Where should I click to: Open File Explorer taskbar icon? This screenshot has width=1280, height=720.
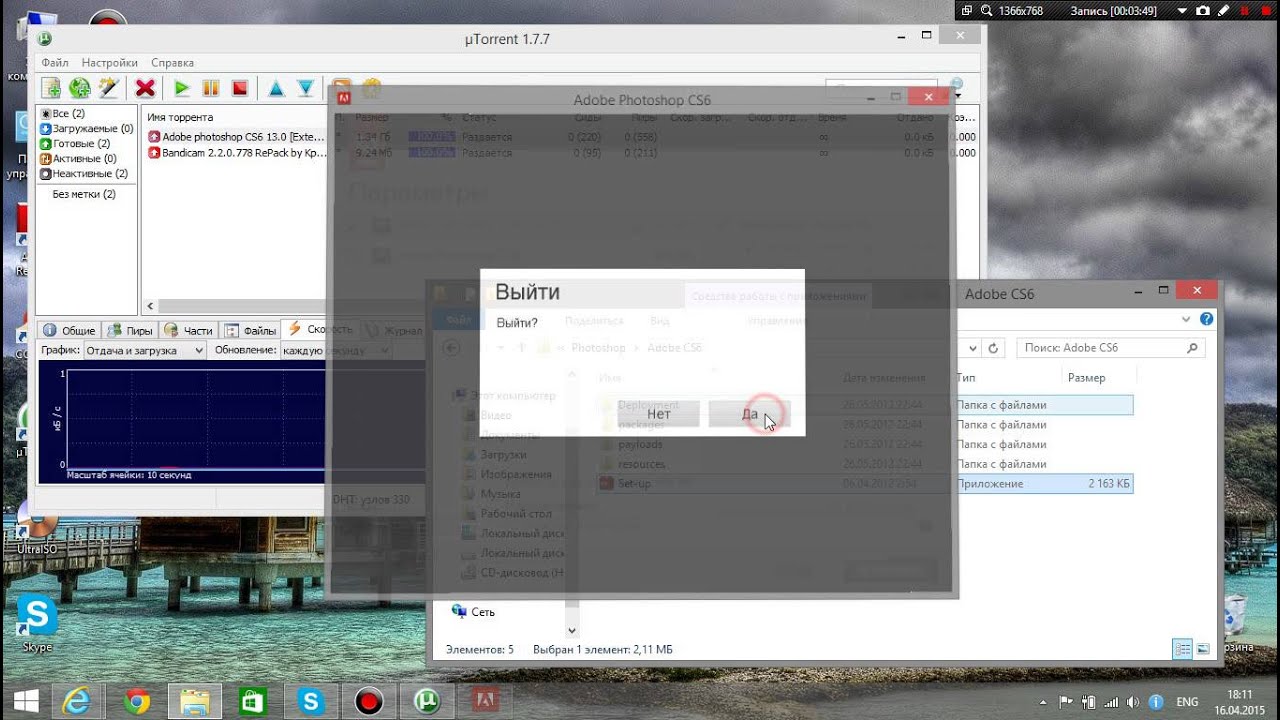coord(195,701)
